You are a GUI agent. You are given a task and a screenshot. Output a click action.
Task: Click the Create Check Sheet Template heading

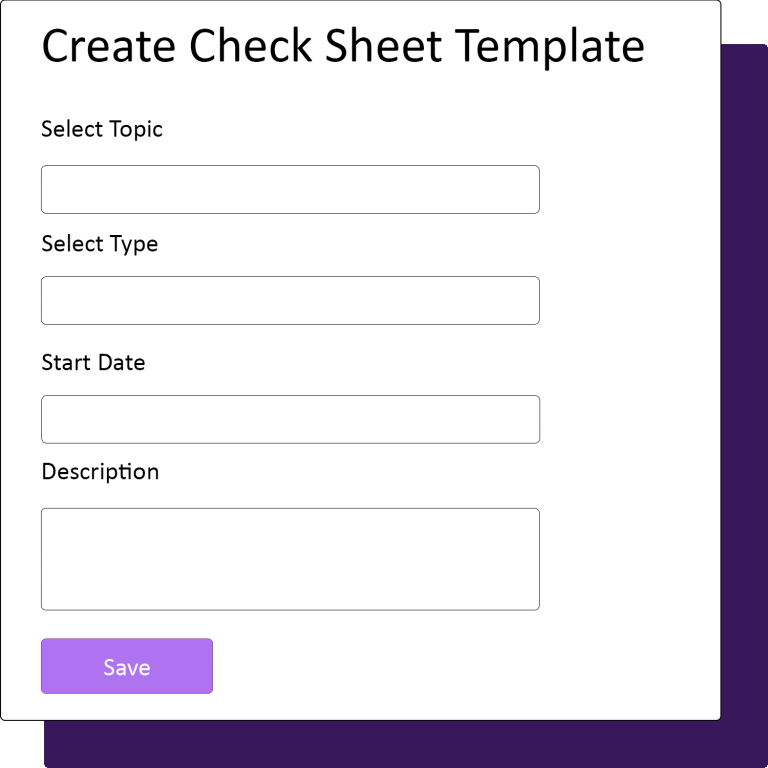pyautogui.click(x=343, y=47)
